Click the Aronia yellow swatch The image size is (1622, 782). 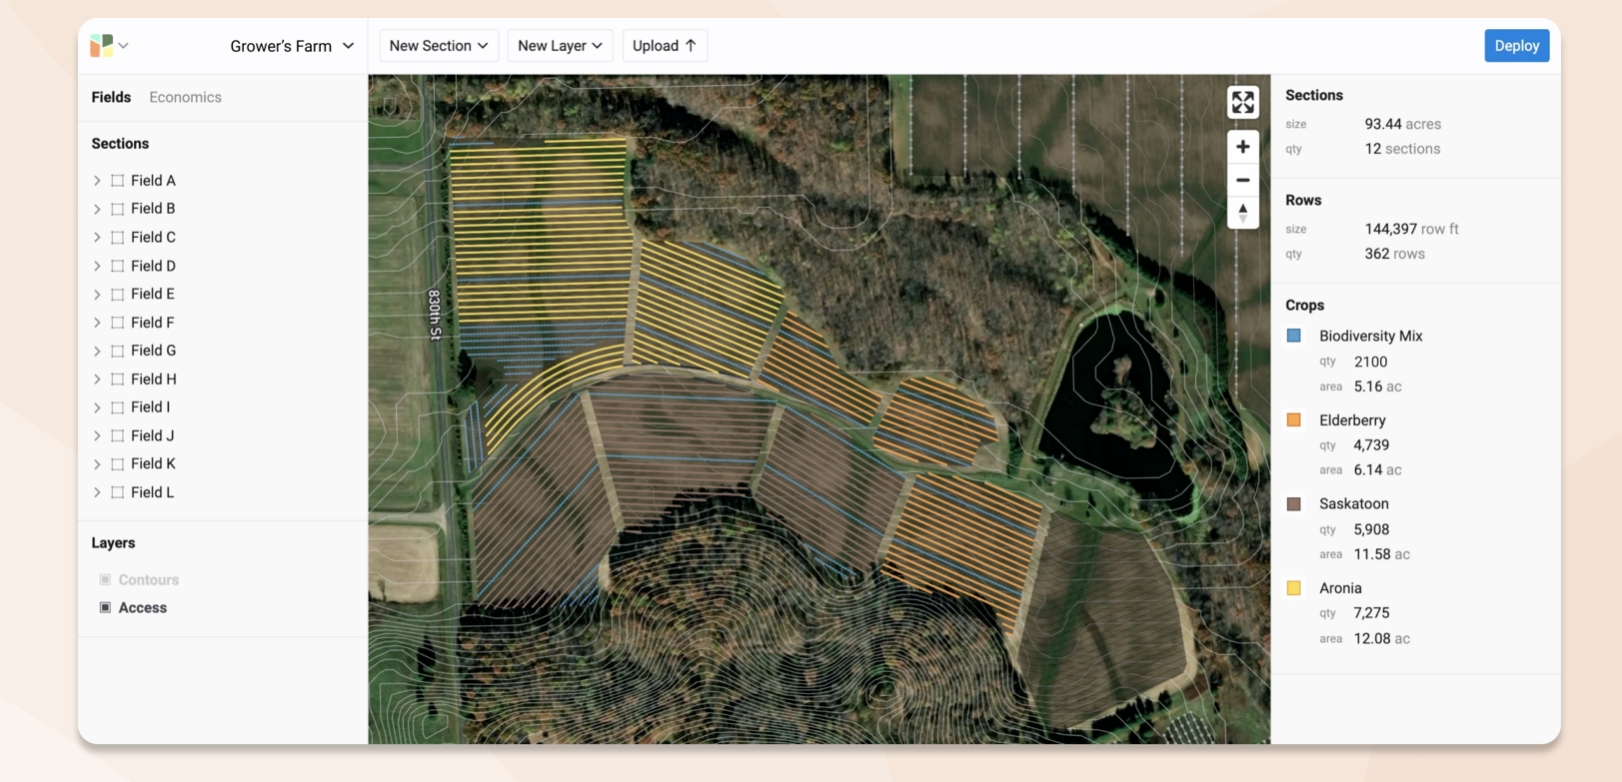(1294, 588)
